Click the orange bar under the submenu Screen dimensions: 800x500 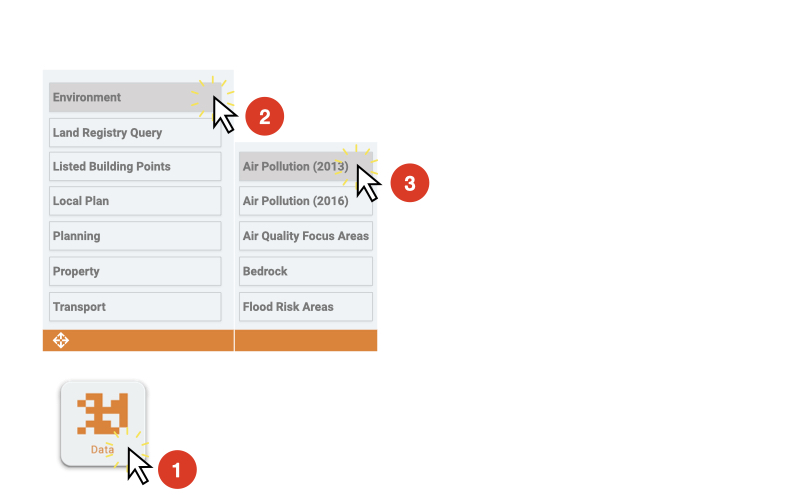tap(306, 340)
